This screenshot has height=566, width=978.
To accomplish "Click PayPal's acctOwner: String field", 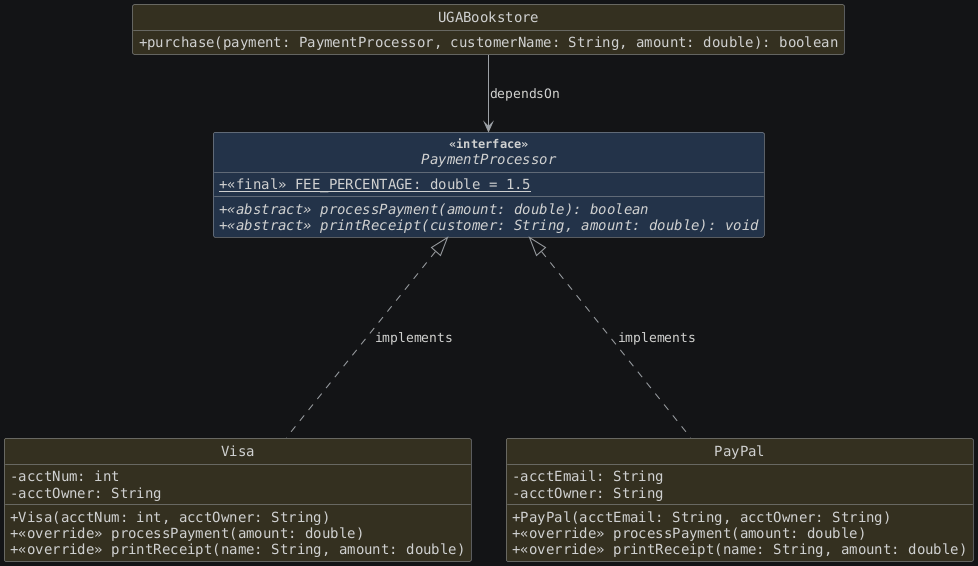I will pyautogui.click(x=588, y=493).
